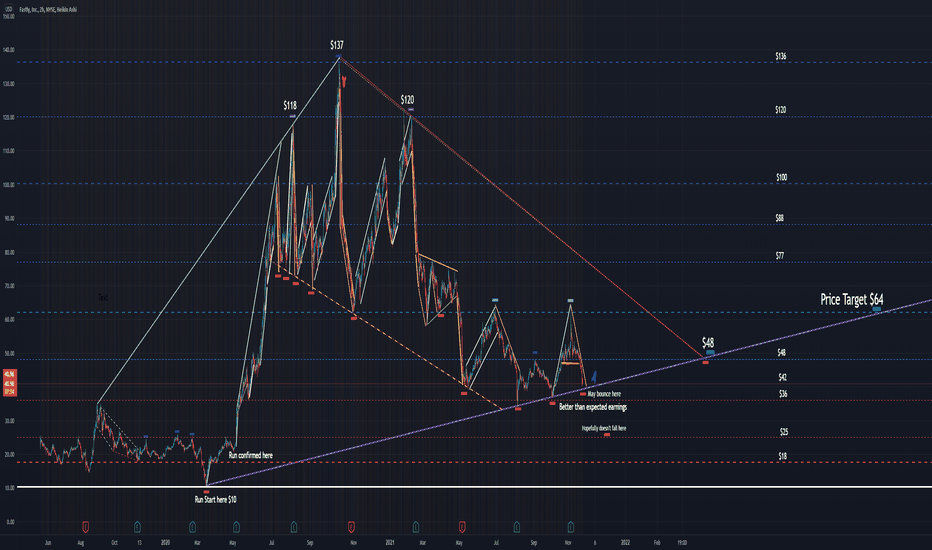This screenshot has width=932, height=550.
Task: Select the Price Target $64 annotation
Action: pos(852,300)
